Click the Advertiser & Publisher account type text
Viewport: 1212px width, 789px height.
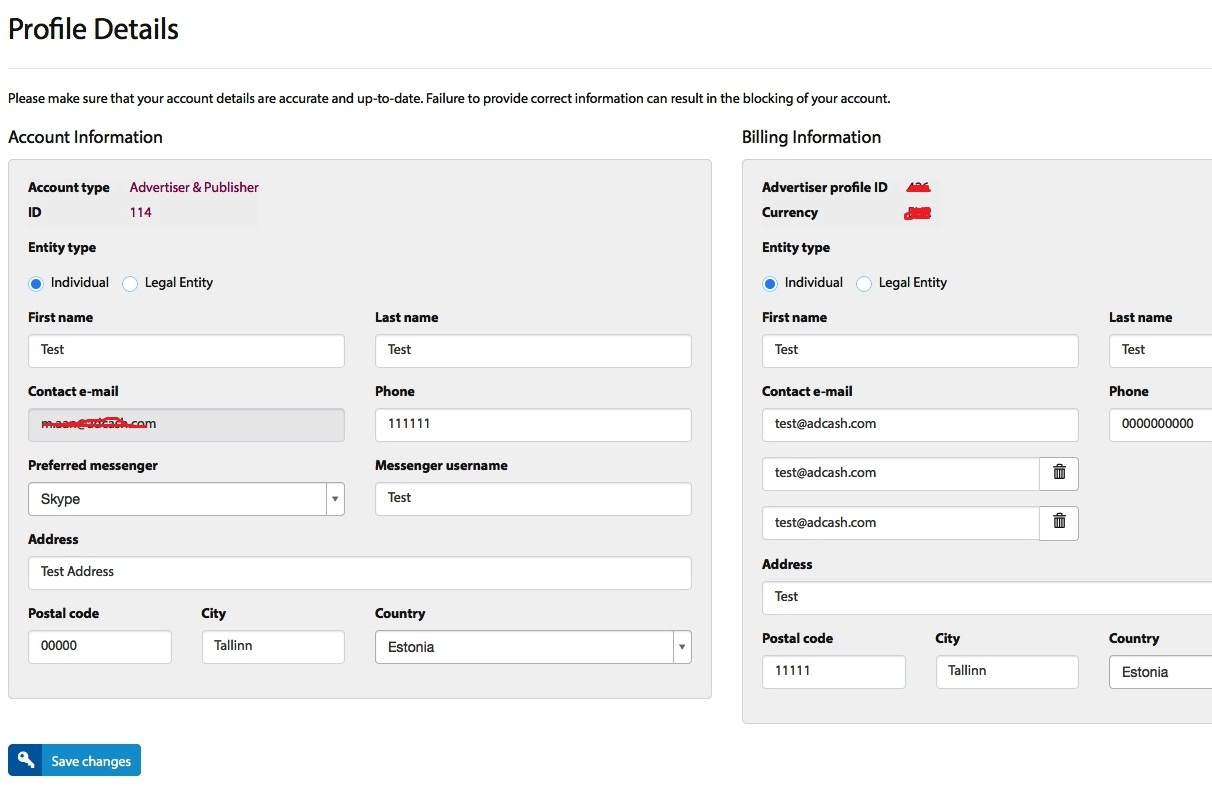(x=194, y=187)
